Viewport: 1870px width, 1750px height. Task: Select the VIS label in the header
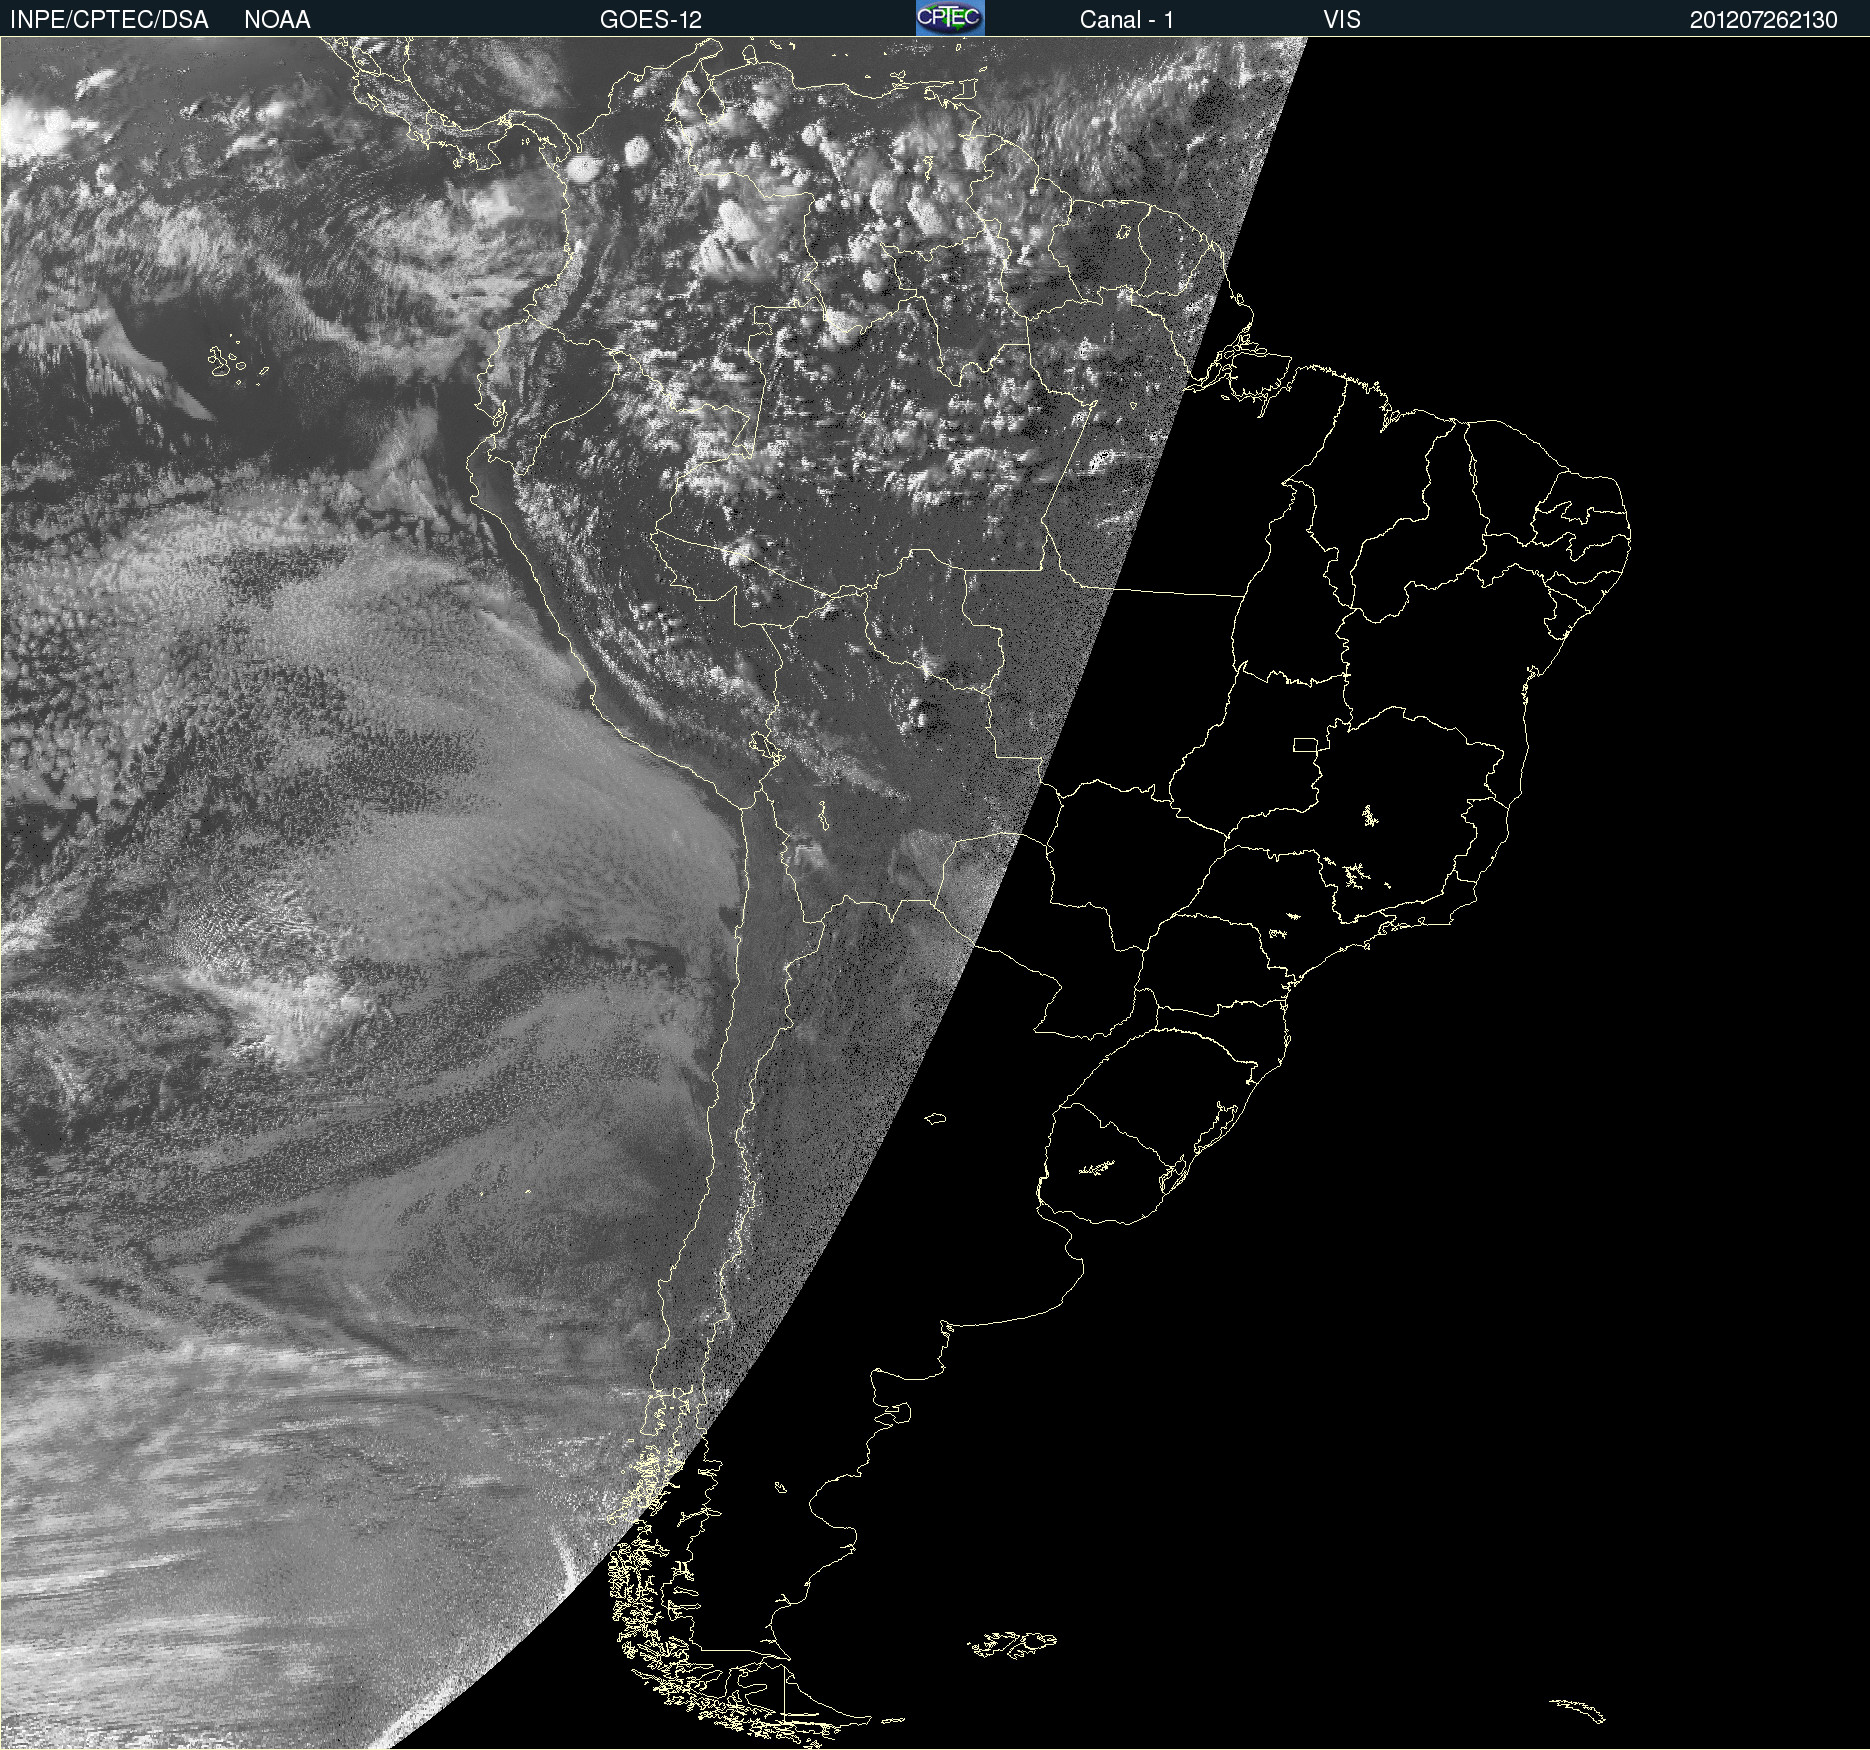1342,20
